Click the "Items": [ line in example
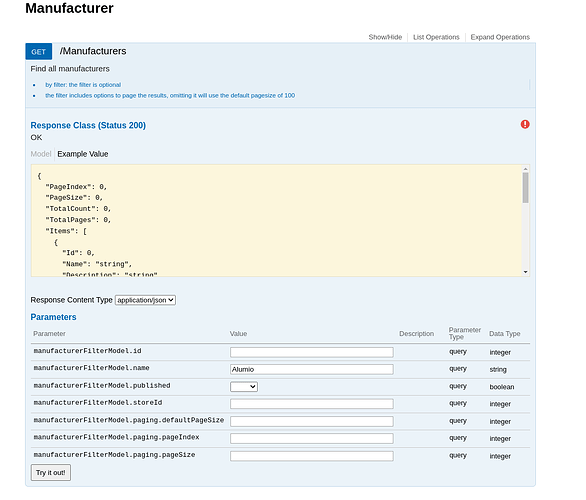This screenshot has width=586, height=500. point(66,231)
